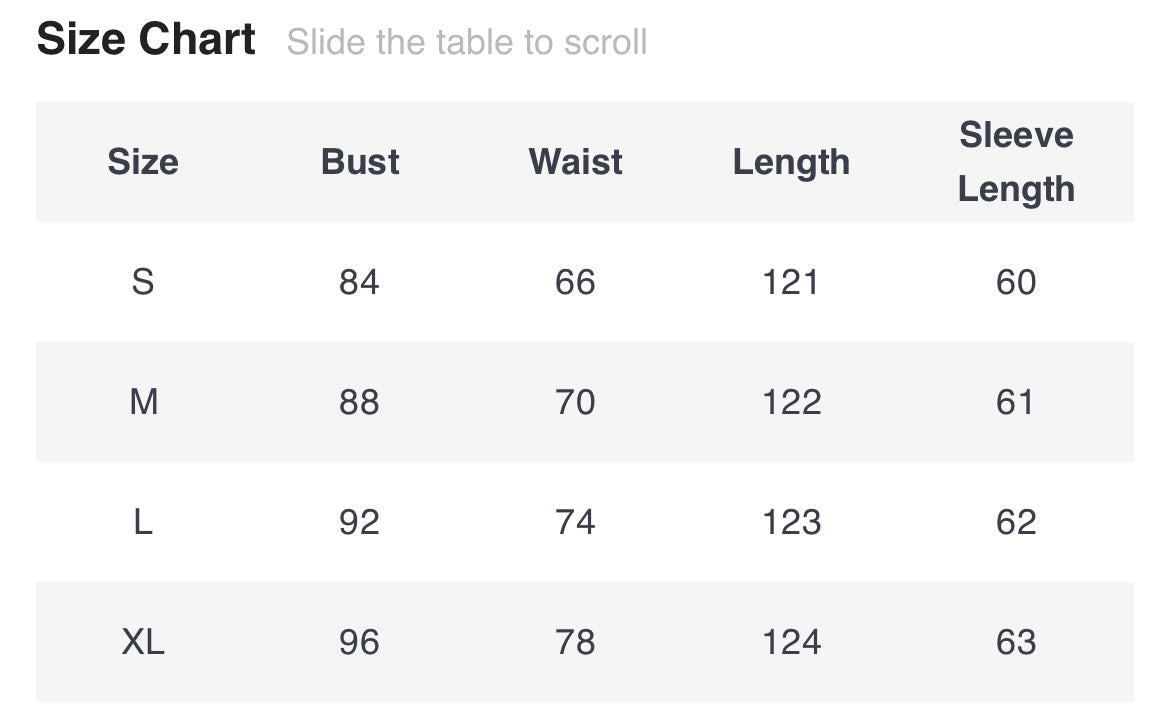Click sleeve length 60 in S row
Screen dimensions: 1170x721
click(1016, 282)
